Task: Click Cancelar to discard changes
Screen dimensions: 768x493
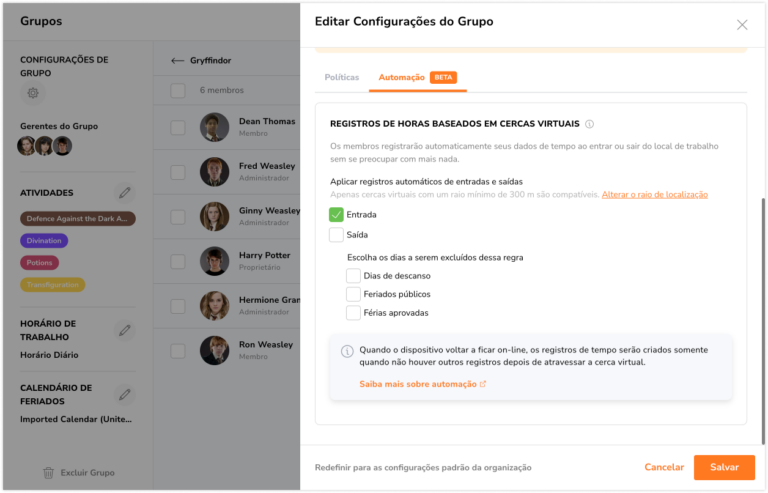Action: [x=664, y=467]
